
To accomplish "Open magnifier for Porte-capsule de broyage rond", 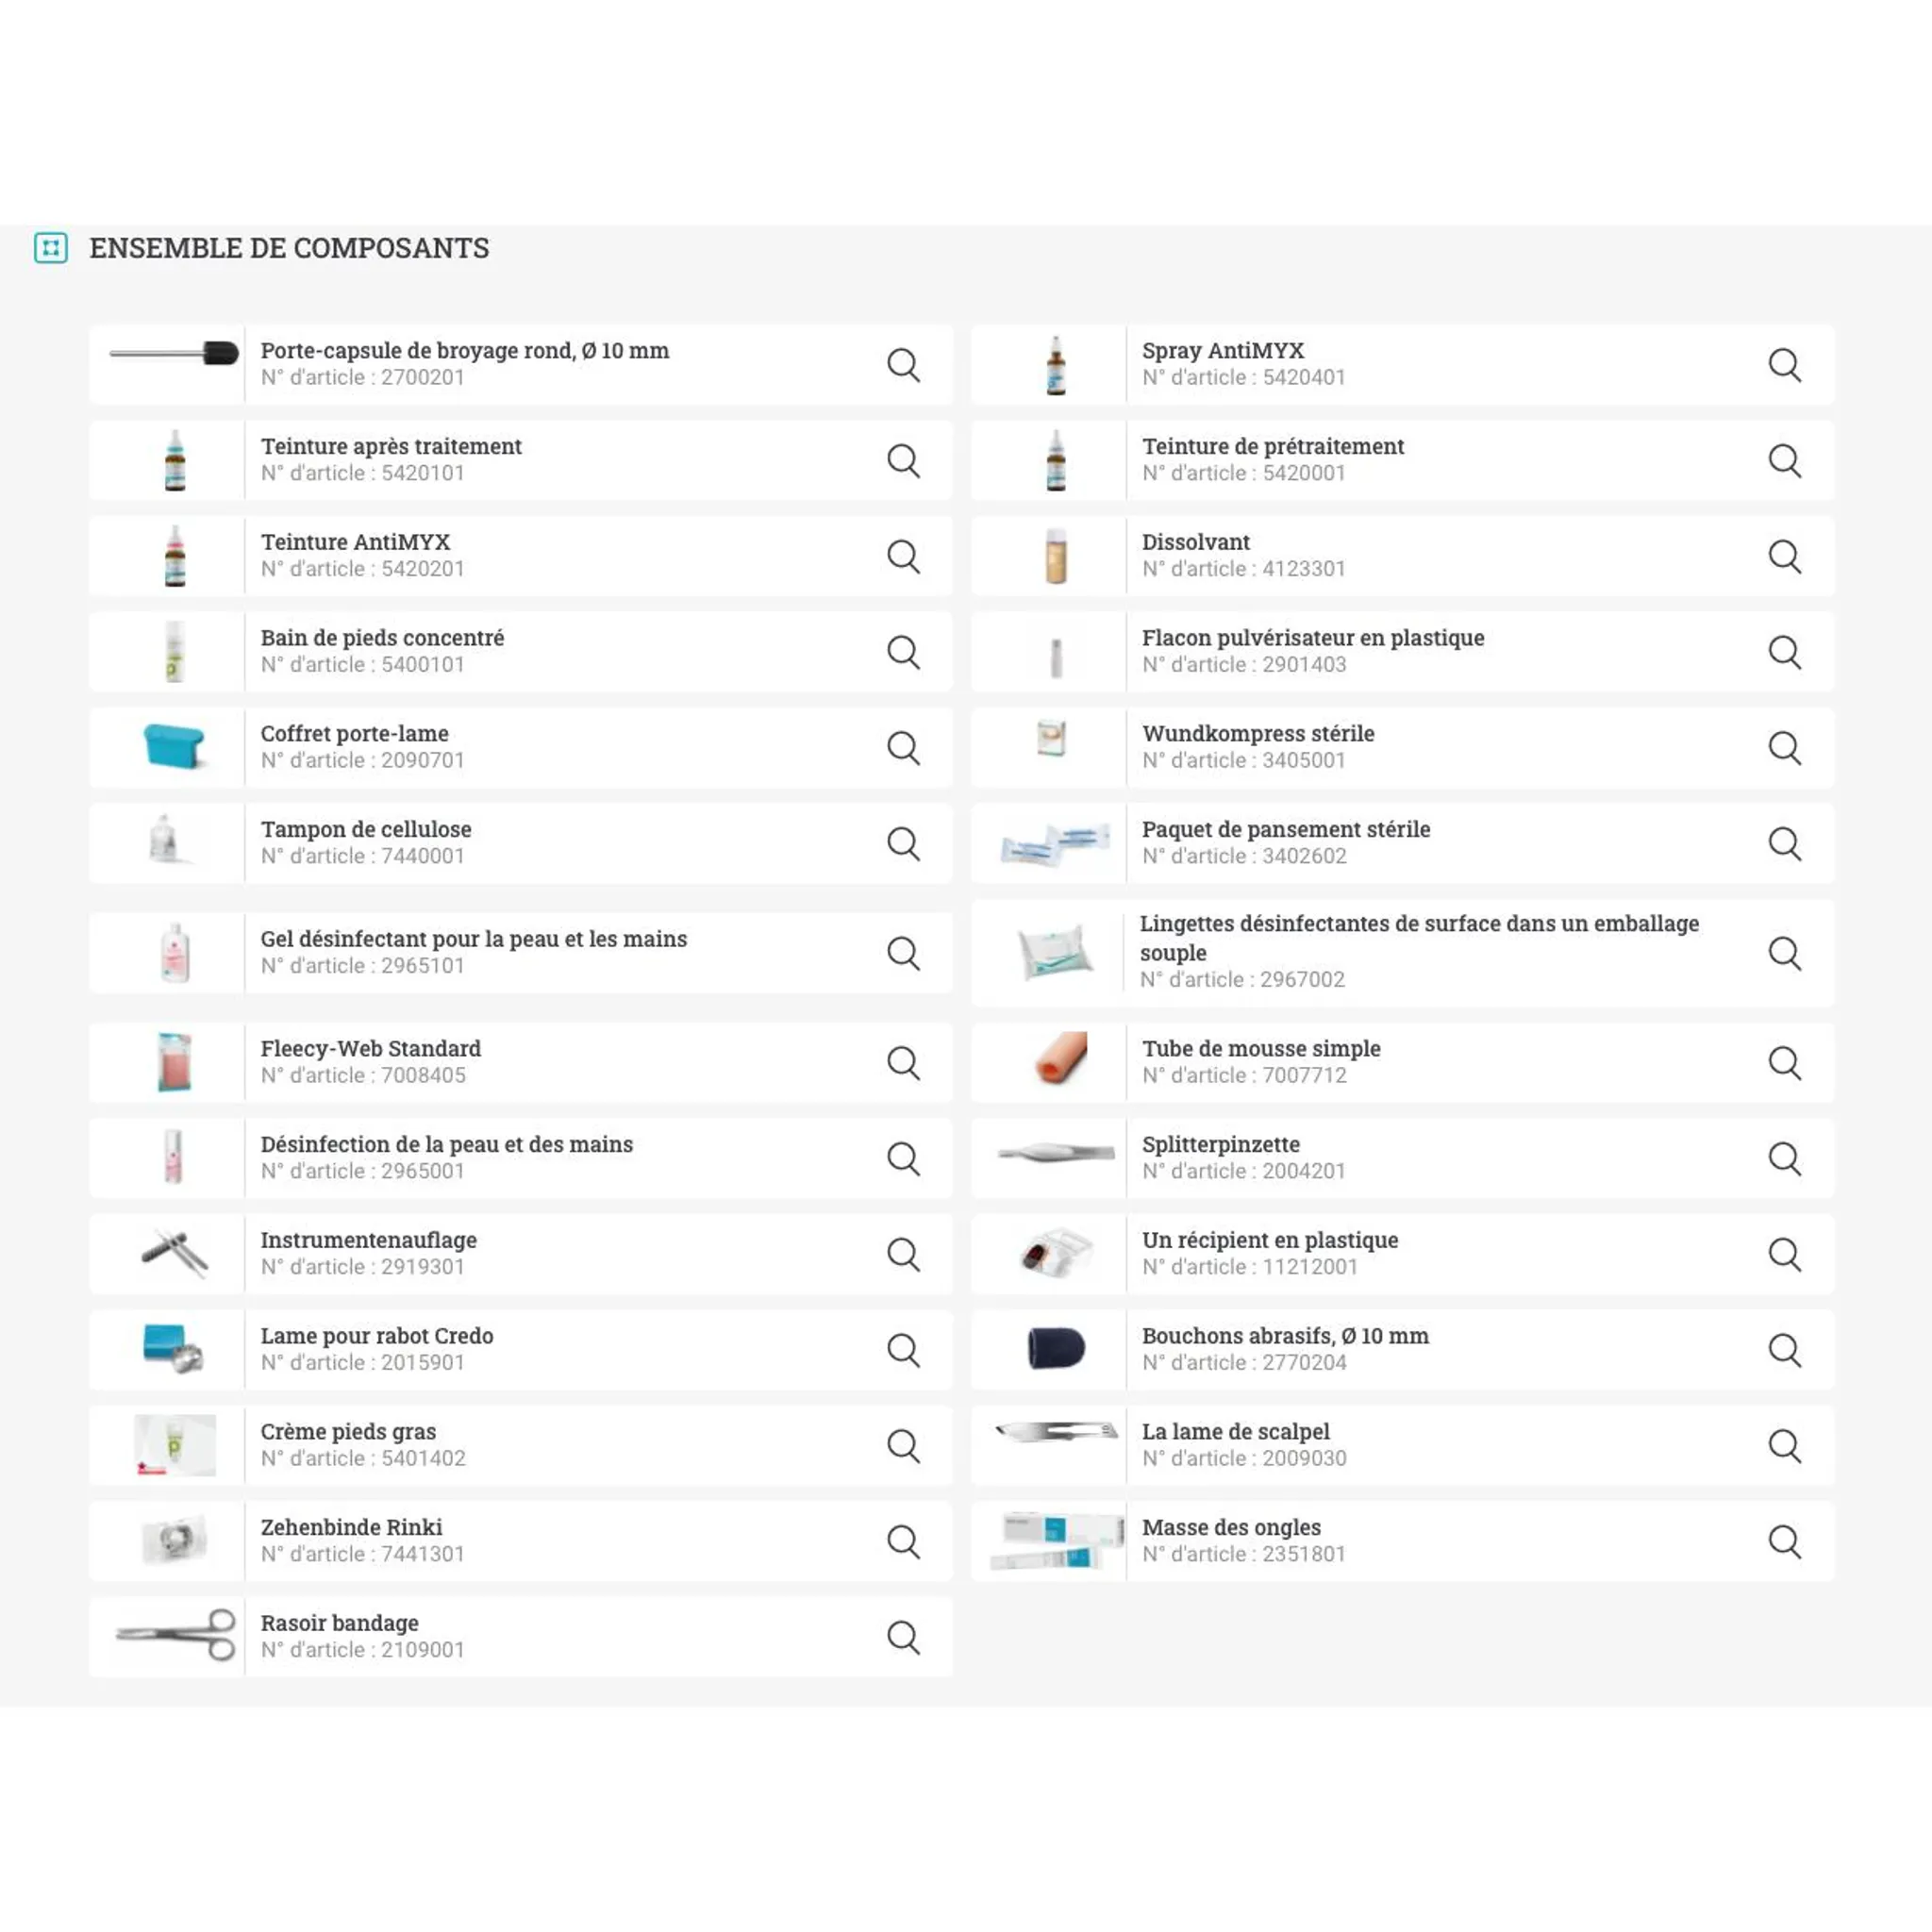I will coord(903,365).
